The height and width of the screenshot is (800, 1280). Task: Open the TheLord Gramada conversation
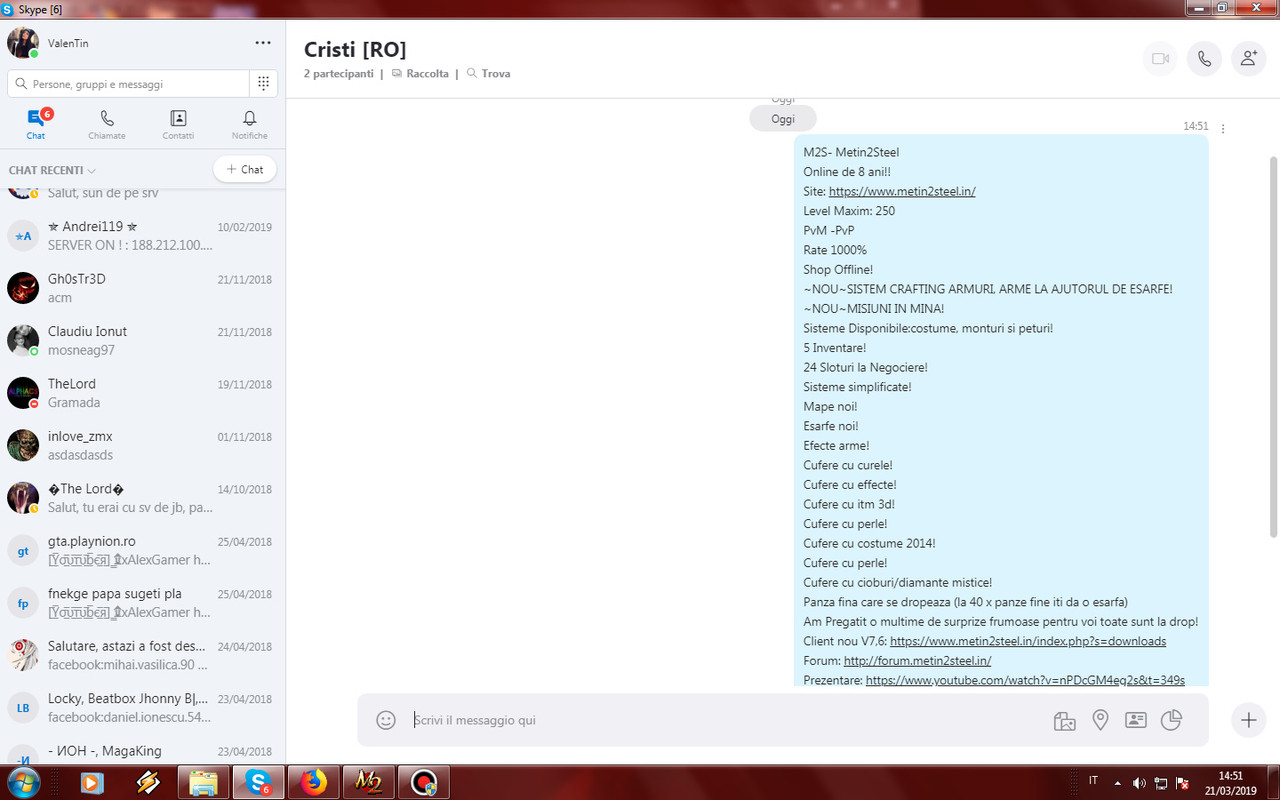pyautogui.click(x=142, y=393)
